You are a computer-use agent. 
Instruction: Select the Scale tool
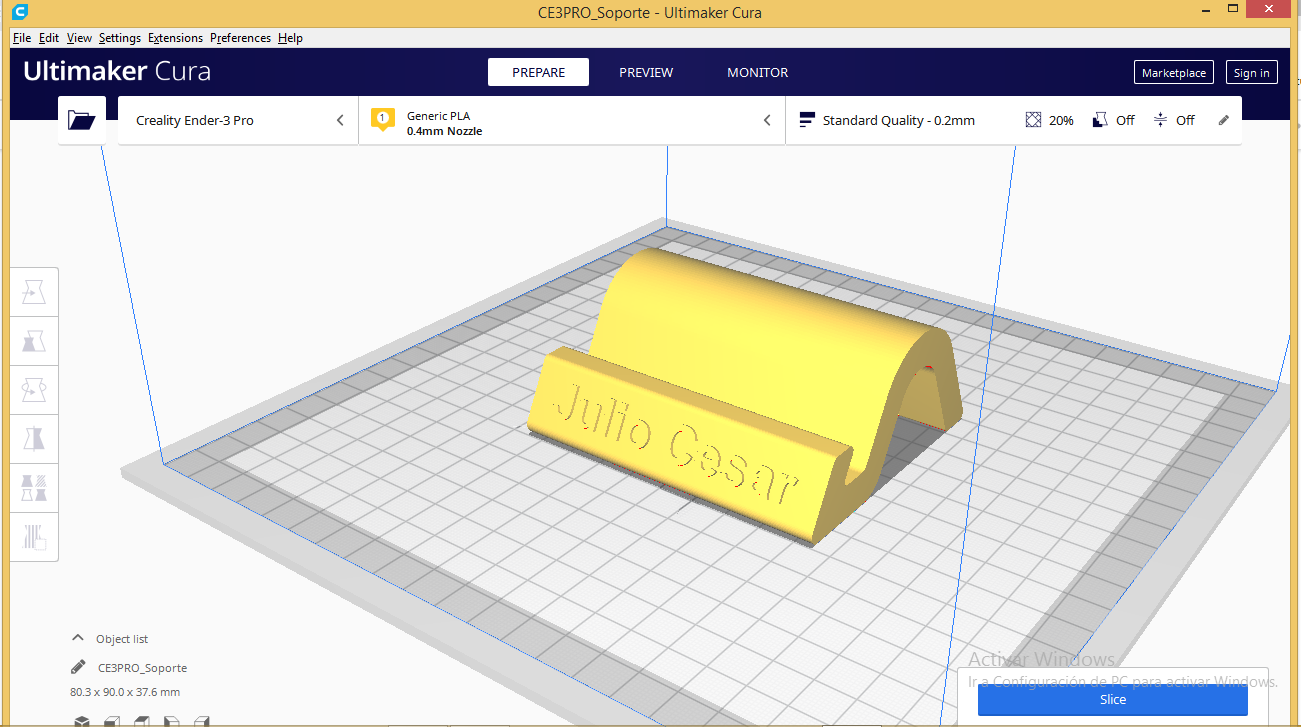[34, 342]
